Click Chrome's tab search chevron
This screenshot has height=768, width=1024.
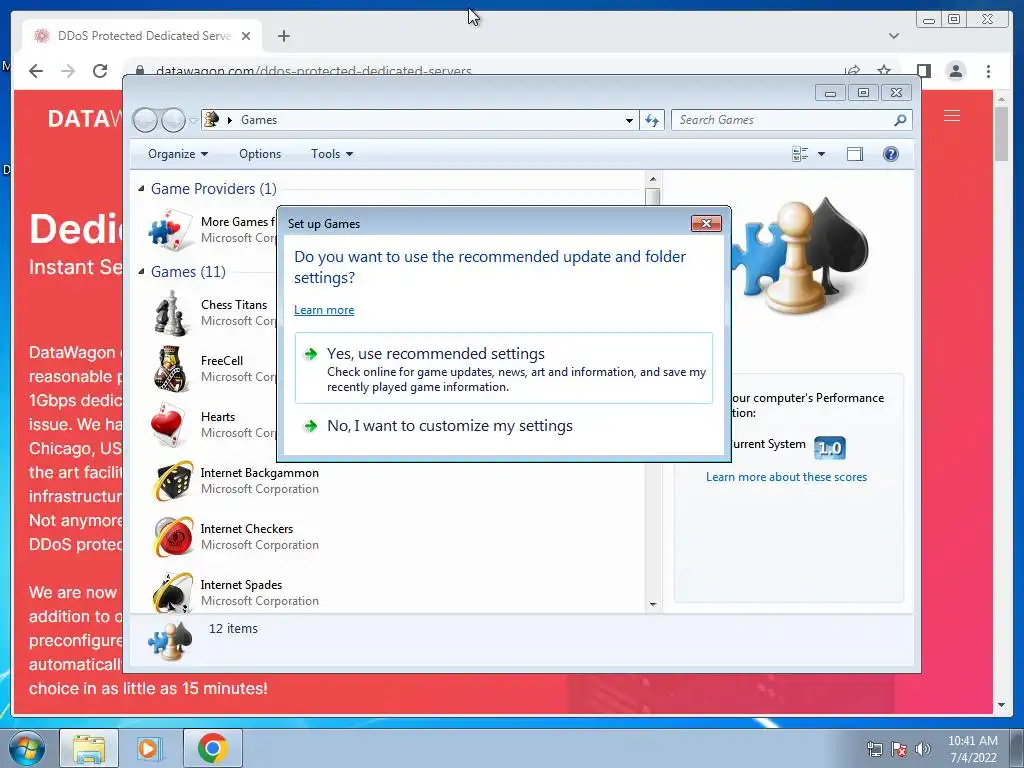[x=893, y=36]
